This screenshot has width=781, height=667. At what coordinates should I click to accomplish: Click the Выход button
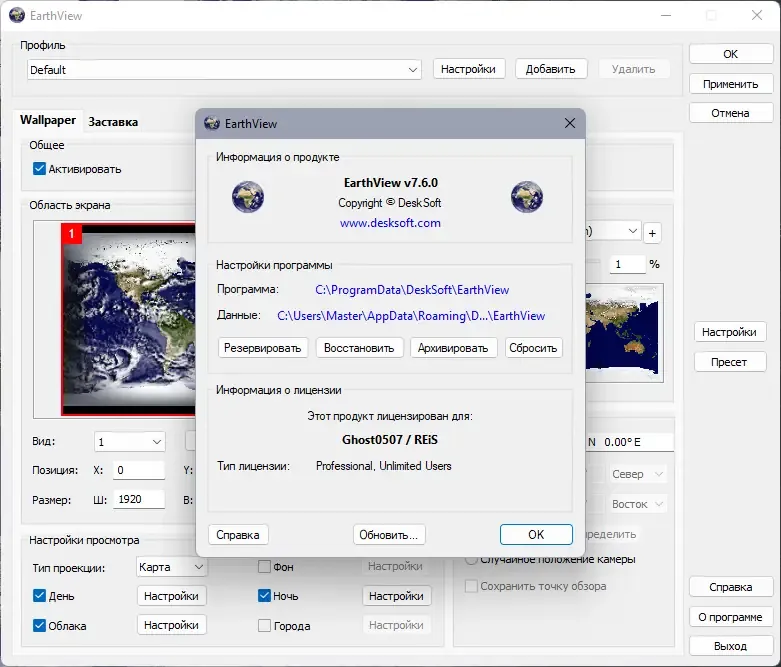point(730,646)
